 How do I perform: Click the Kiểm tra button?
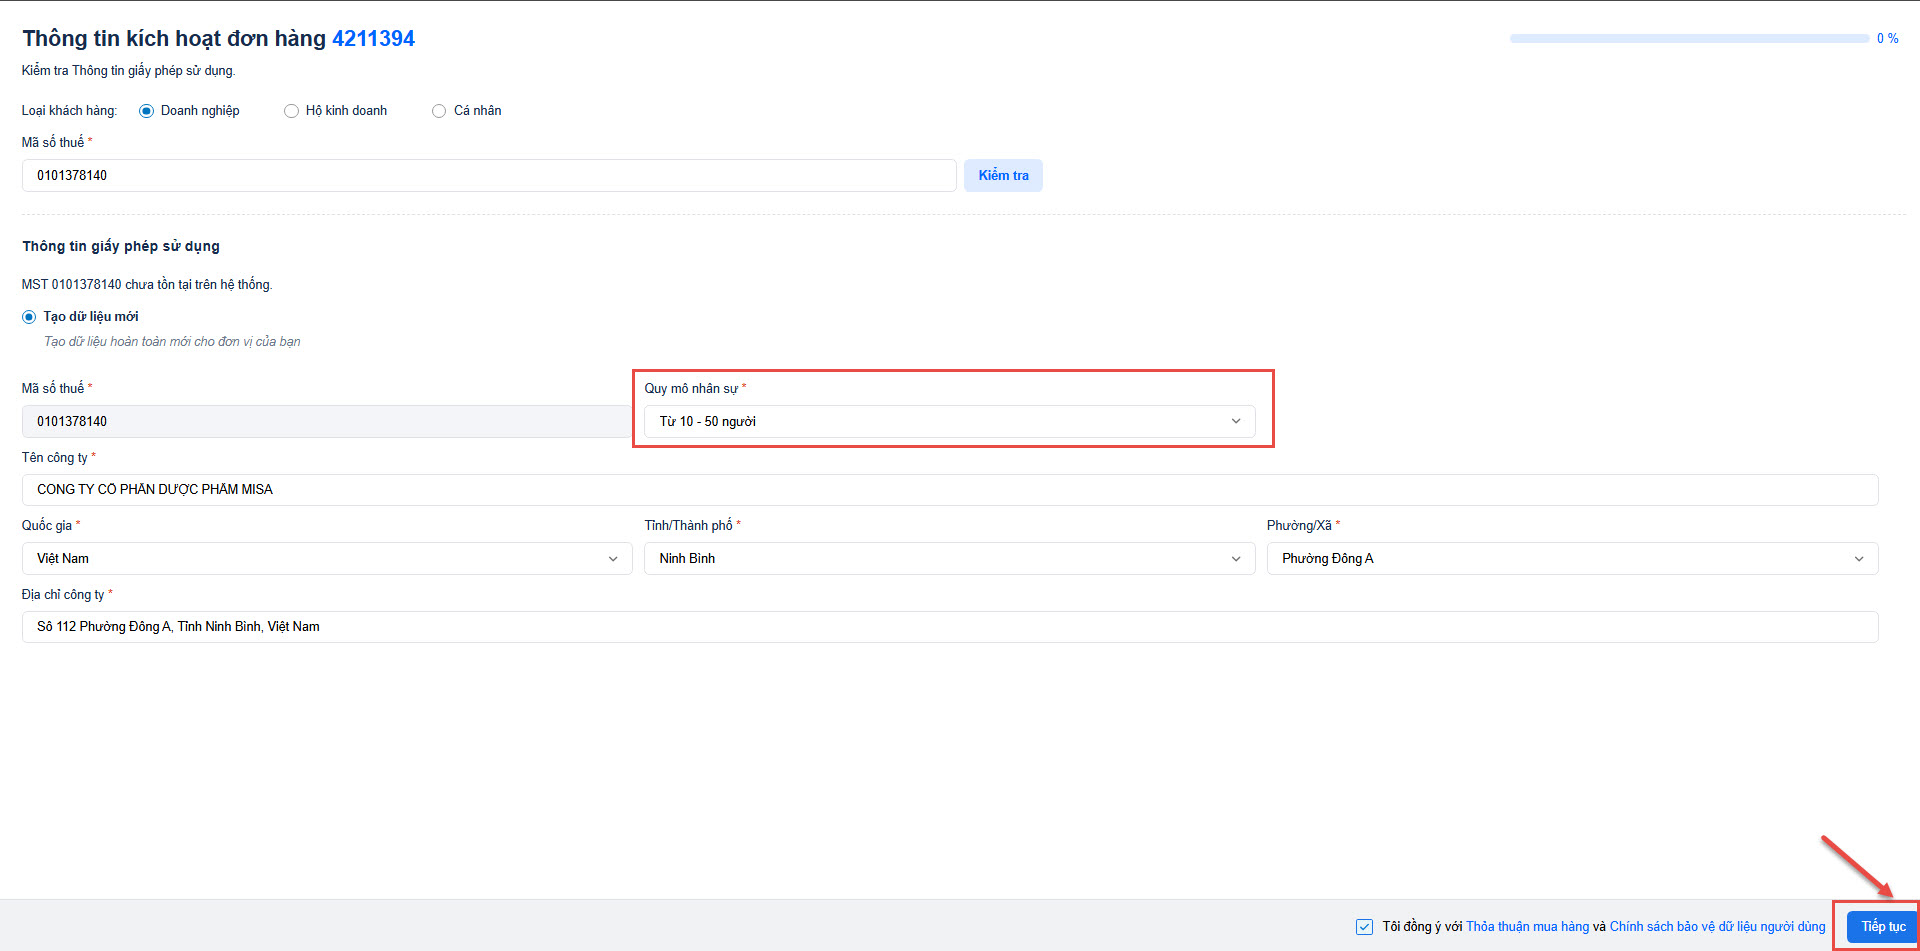coord(1003,176)
